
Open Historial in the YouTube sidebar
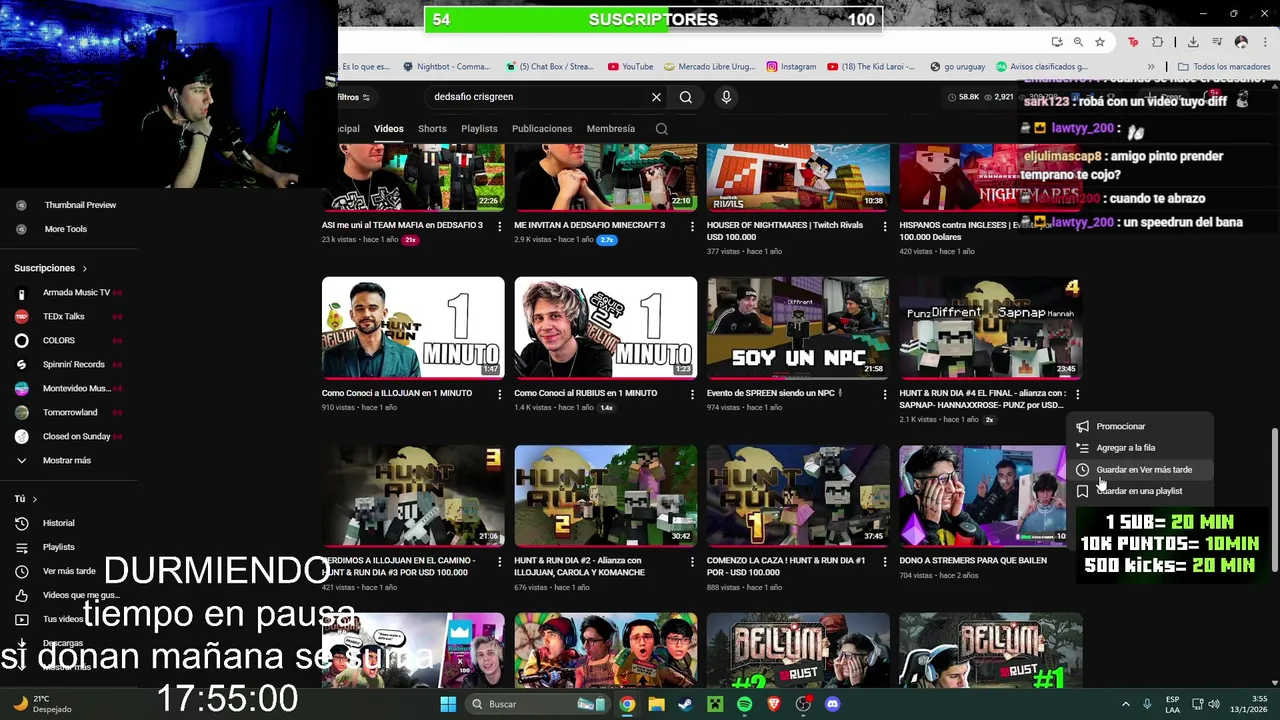58,523
